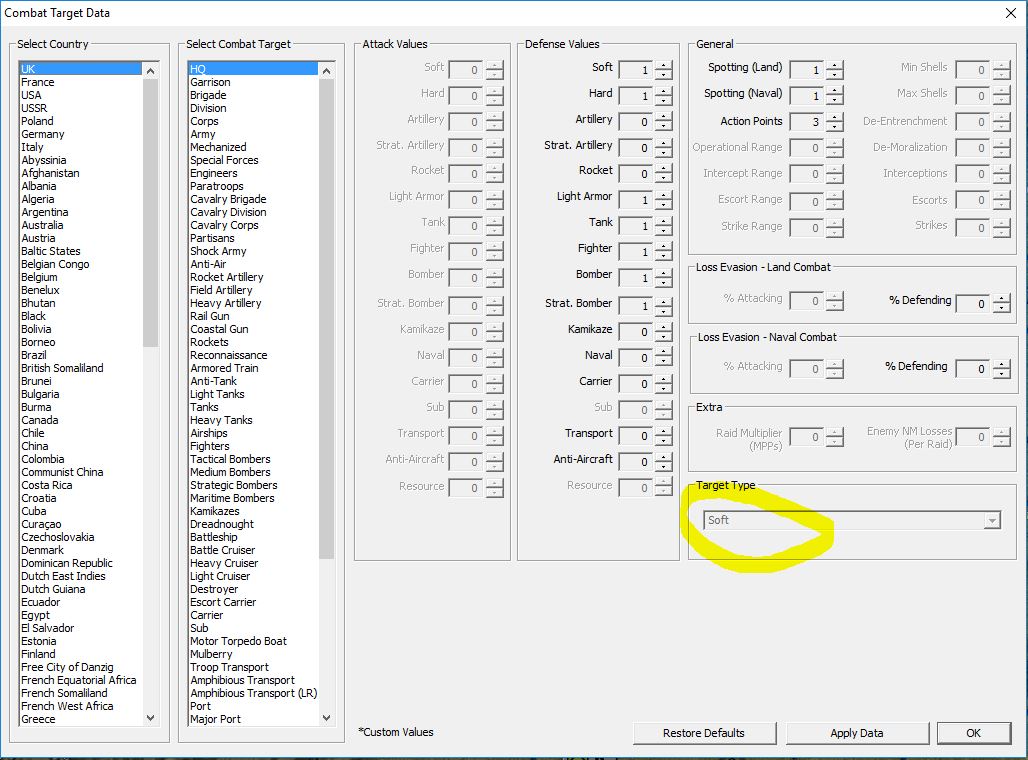Select Germany in the country list
This screenshot has height=760, width=1028.
43,134
